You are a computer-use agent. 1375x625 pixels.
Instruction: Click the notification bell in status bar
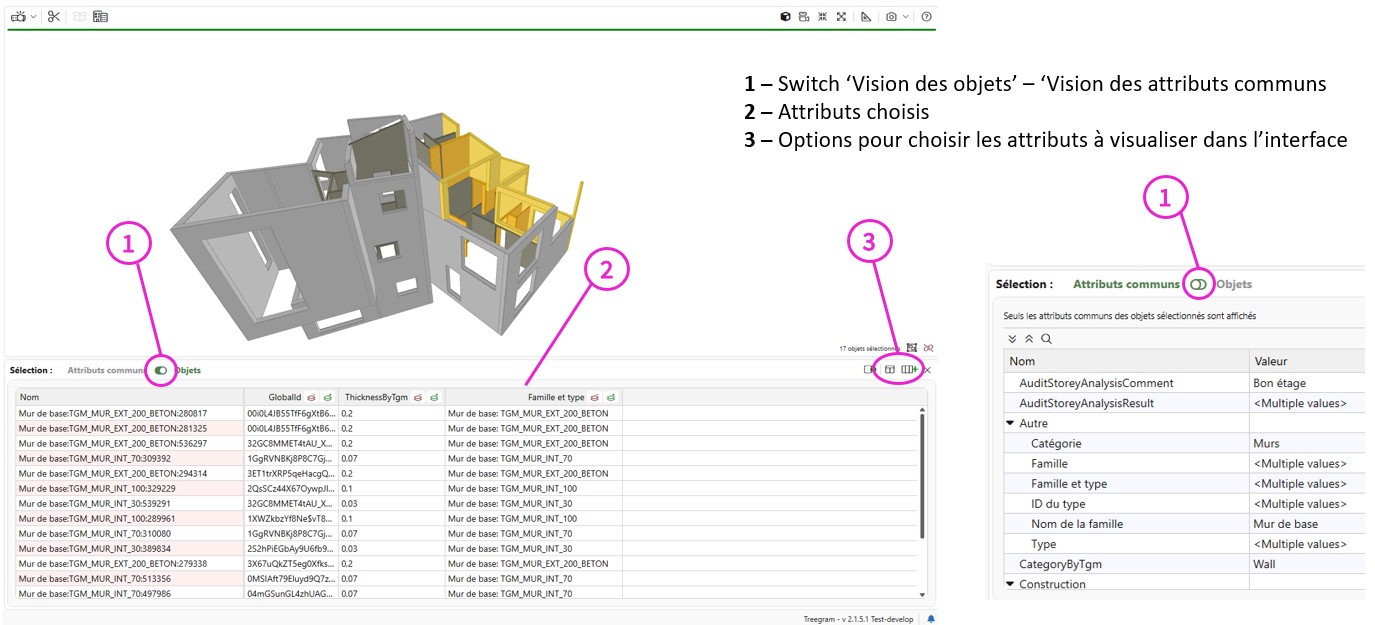point(931,619)
